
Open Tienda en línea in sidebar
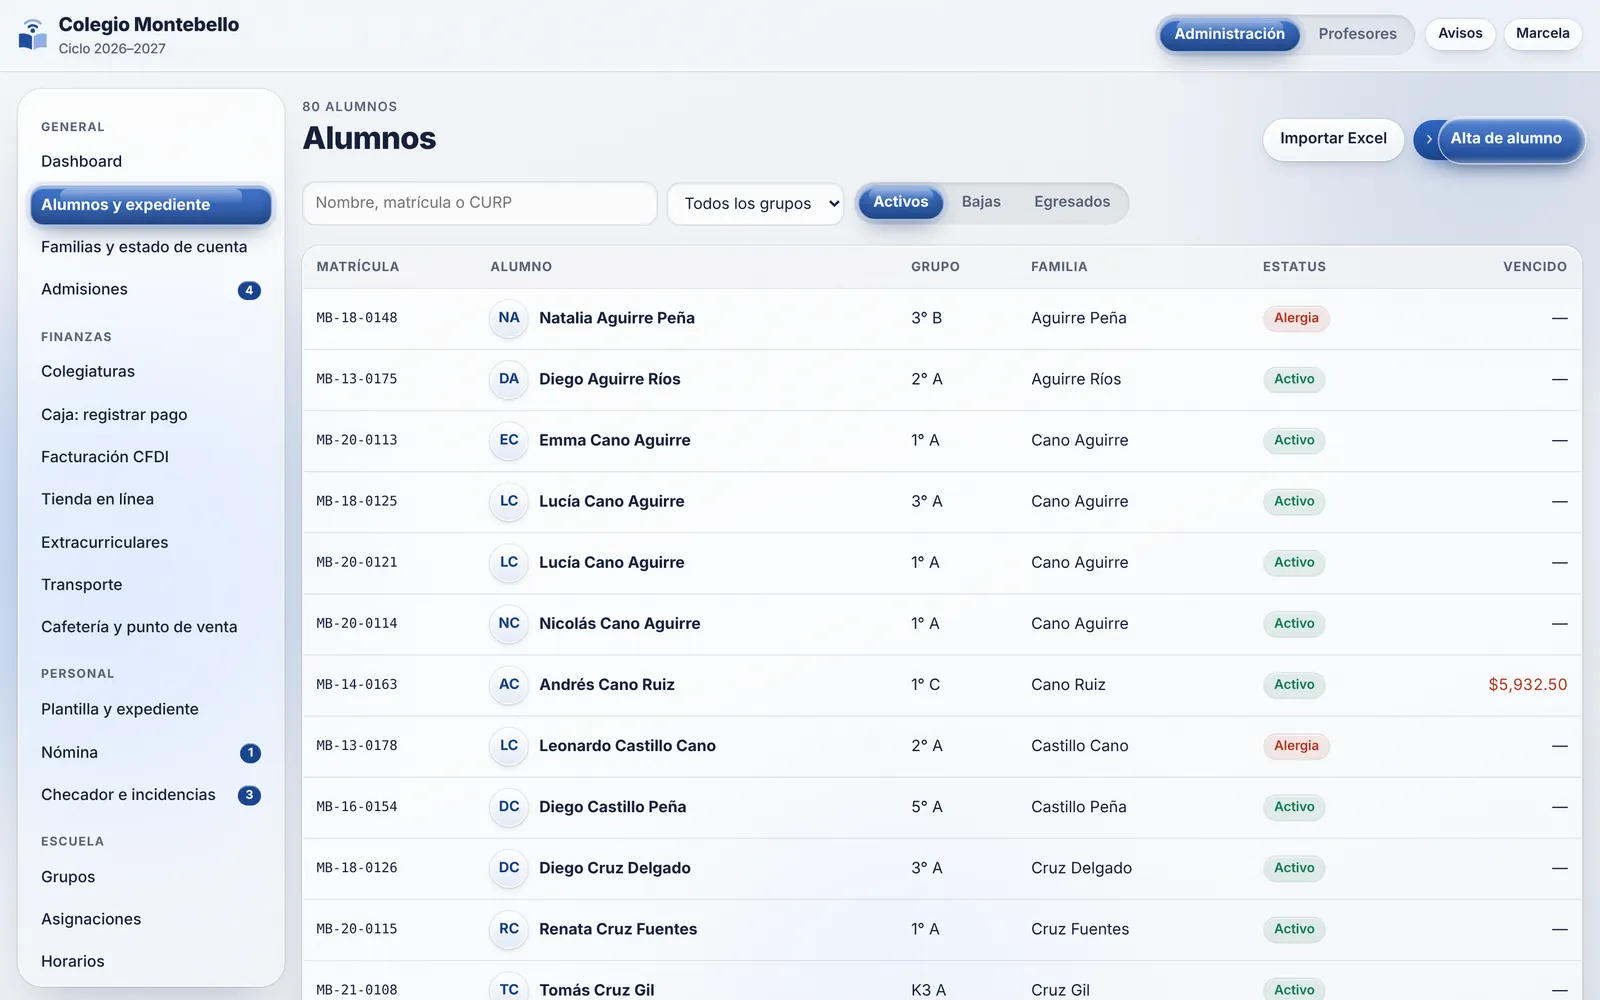tap(151, 499)
